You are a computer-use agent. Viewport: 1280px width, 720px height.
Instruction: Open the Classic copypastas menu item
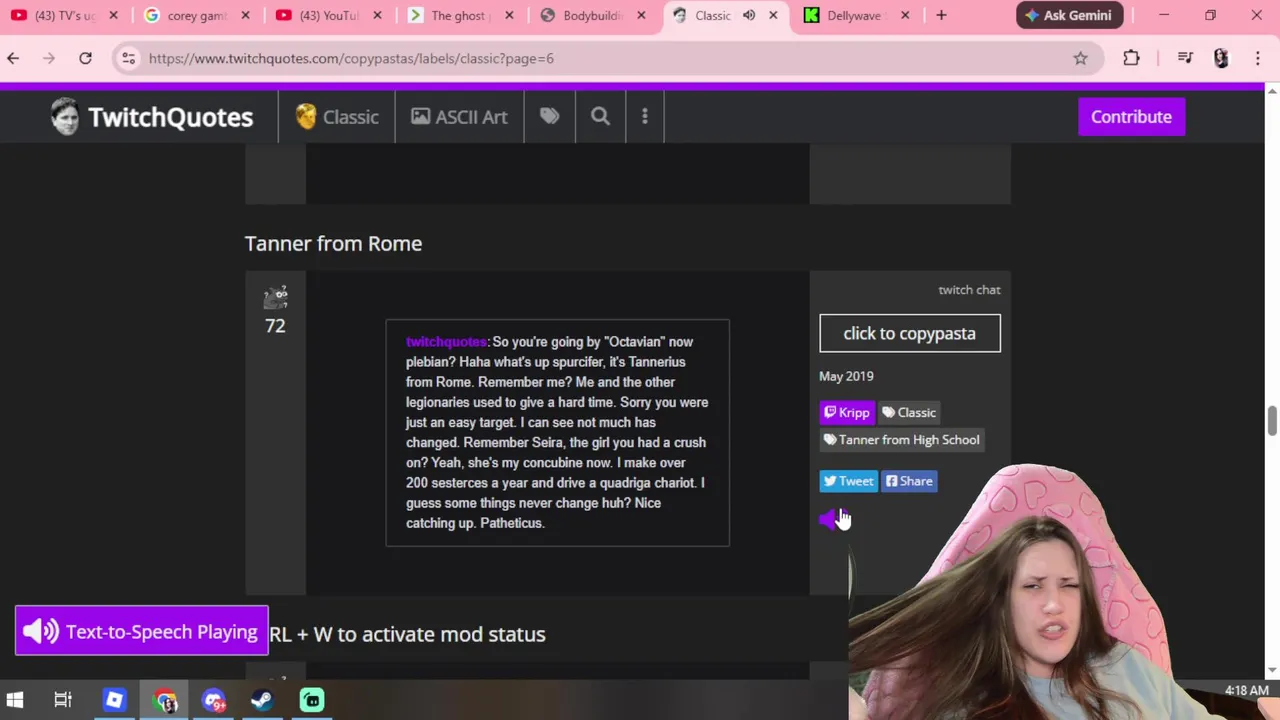click(x=337, y=117)
